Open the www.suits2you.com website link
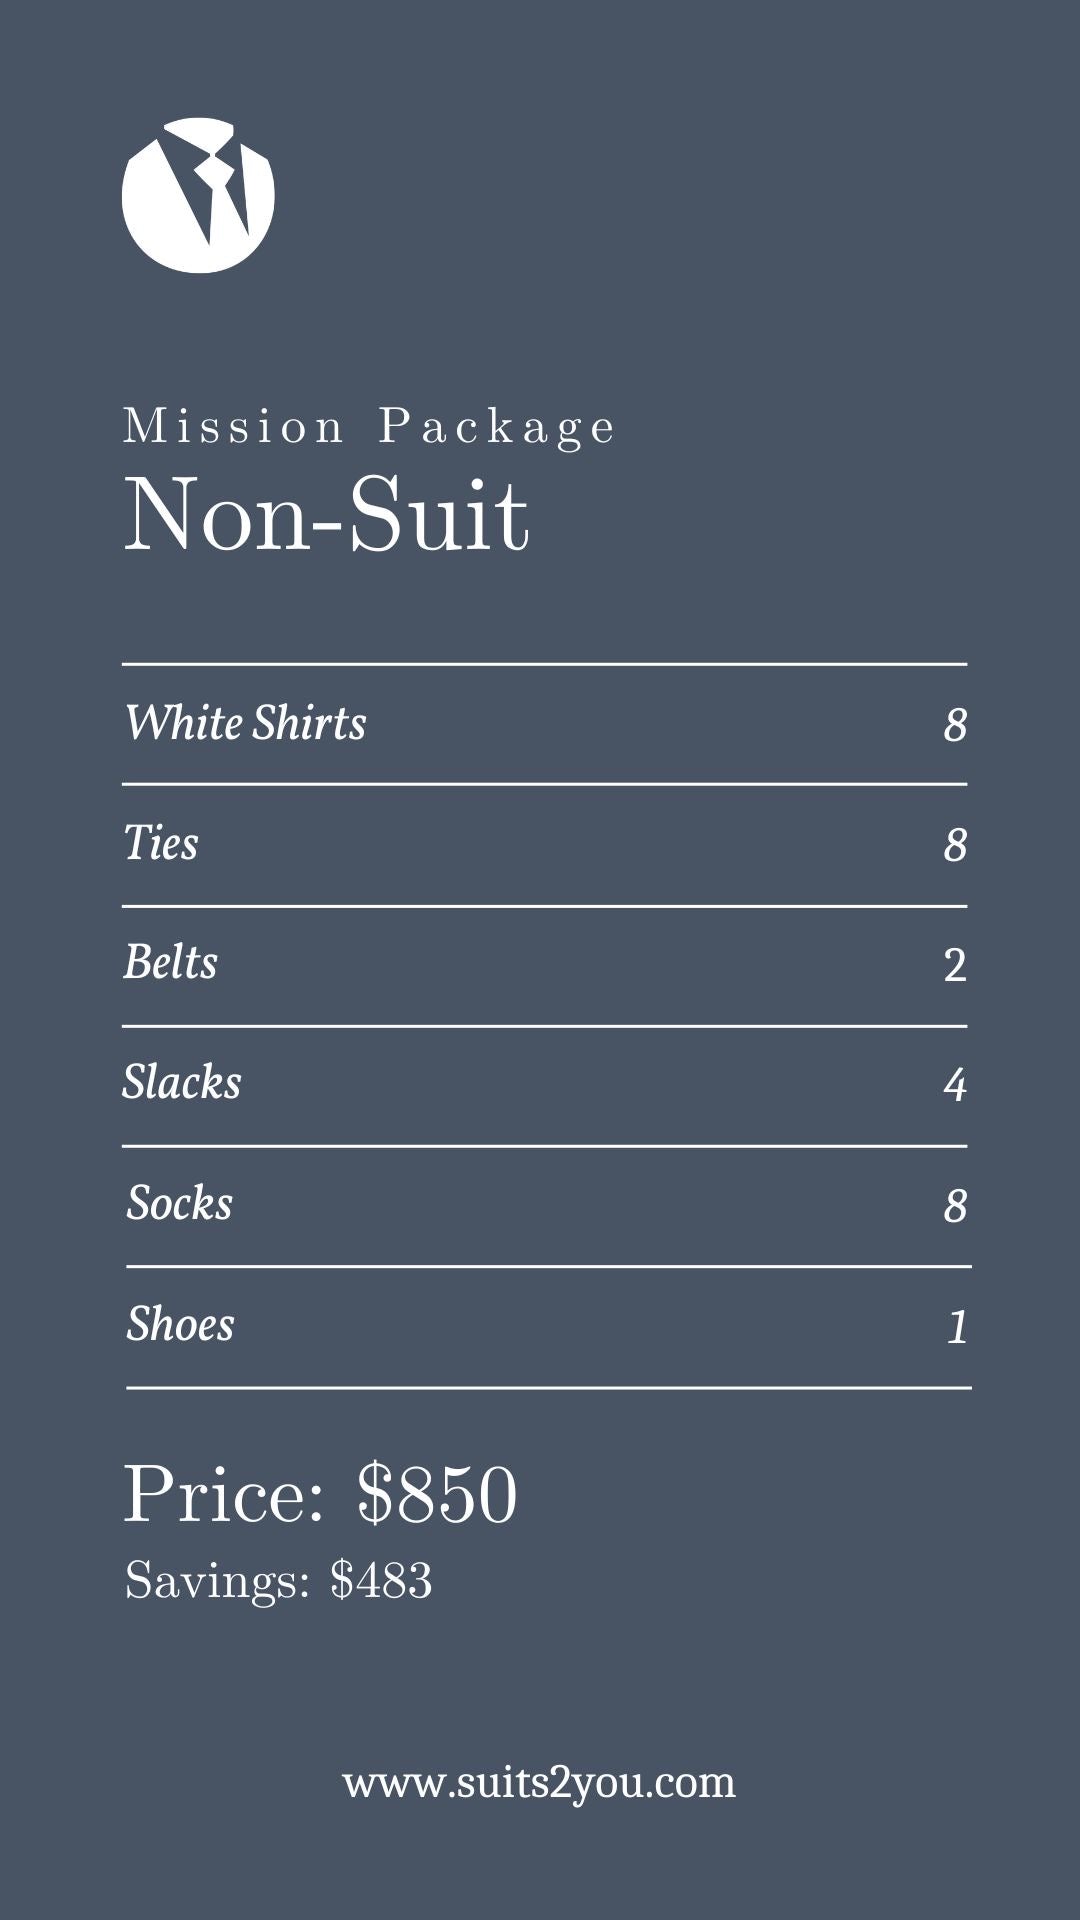 (539, 1783)
